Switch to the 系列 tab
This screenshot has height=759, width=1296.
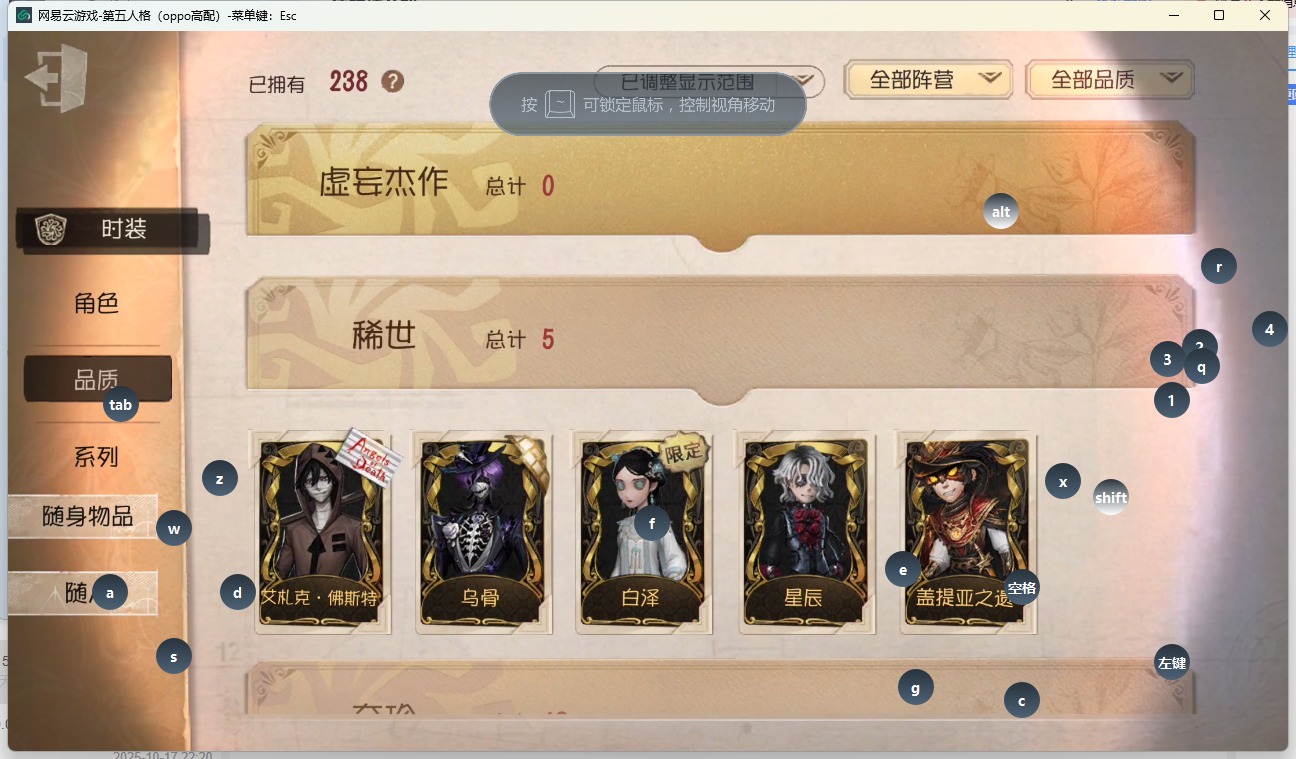[97, 457]
